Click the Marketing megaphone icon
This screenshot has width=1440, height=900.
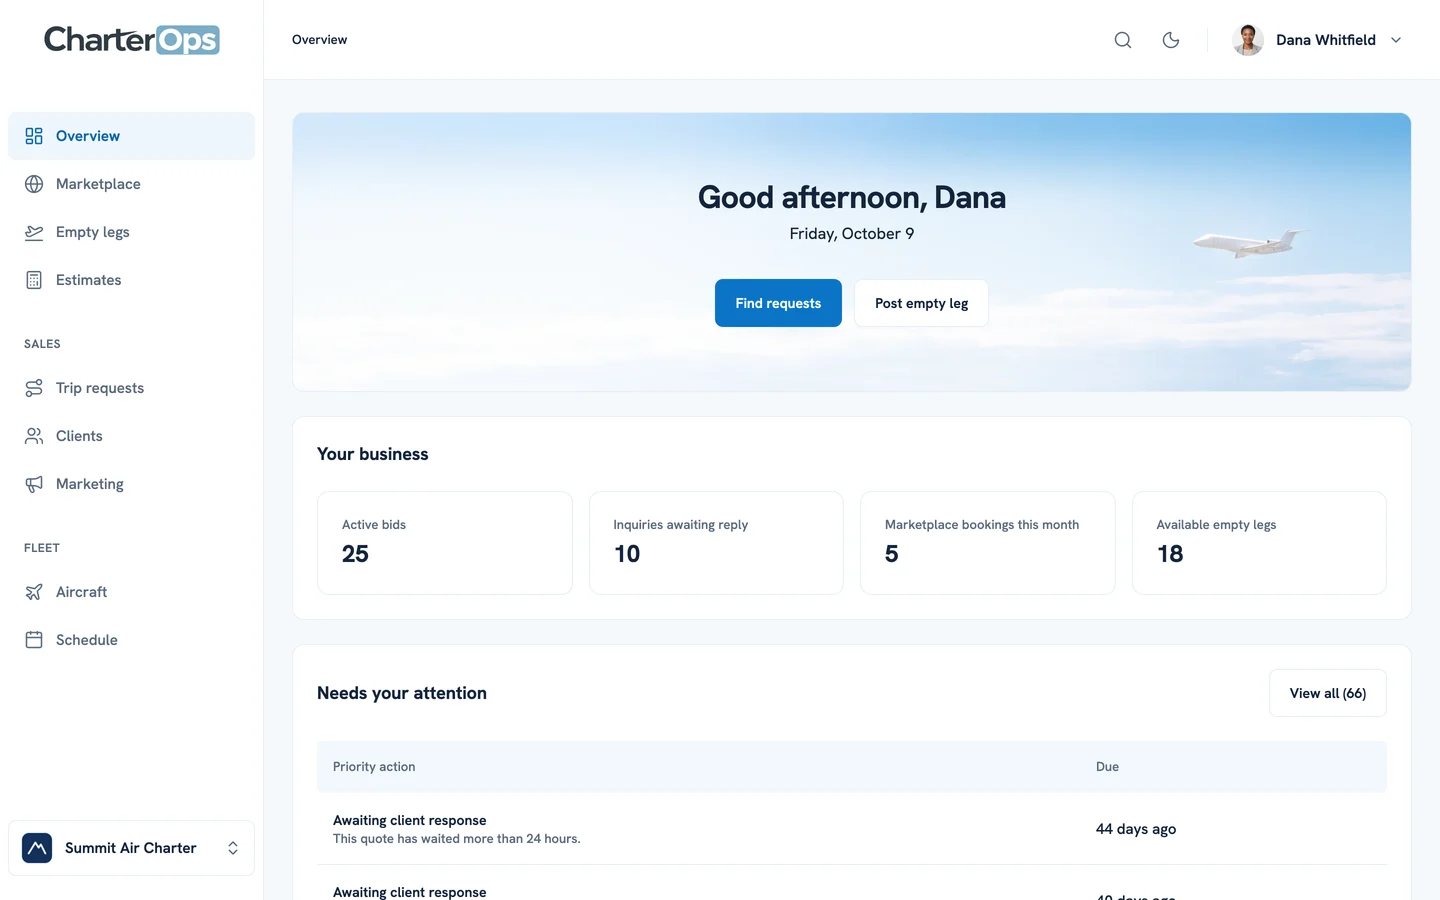[34, 484]
